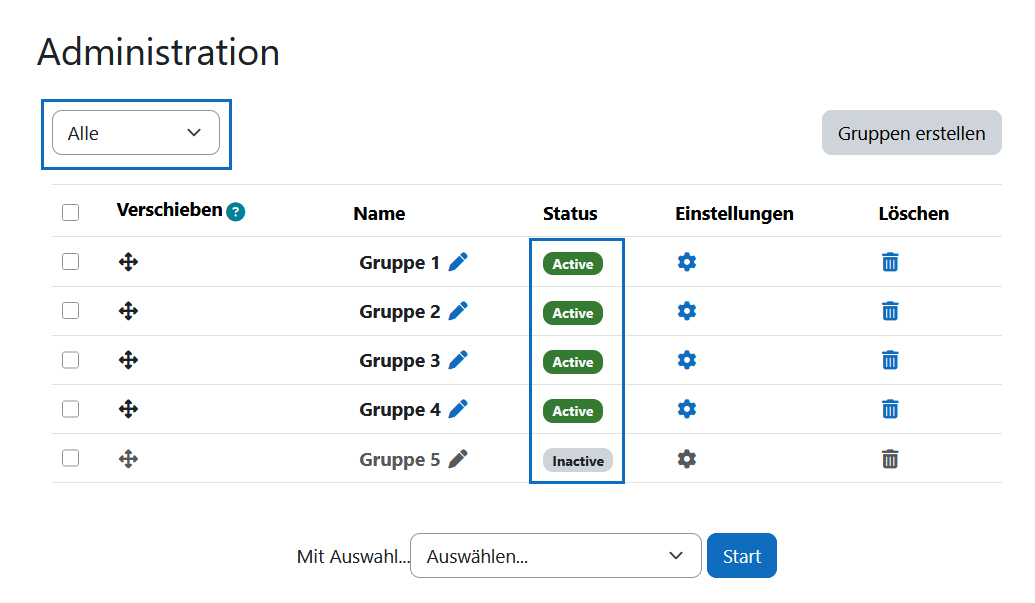Screen dimensions: 1035x603
Task: Edit the name of Gruppe 4
Action: pyautogui.click(x=458, y=409)
